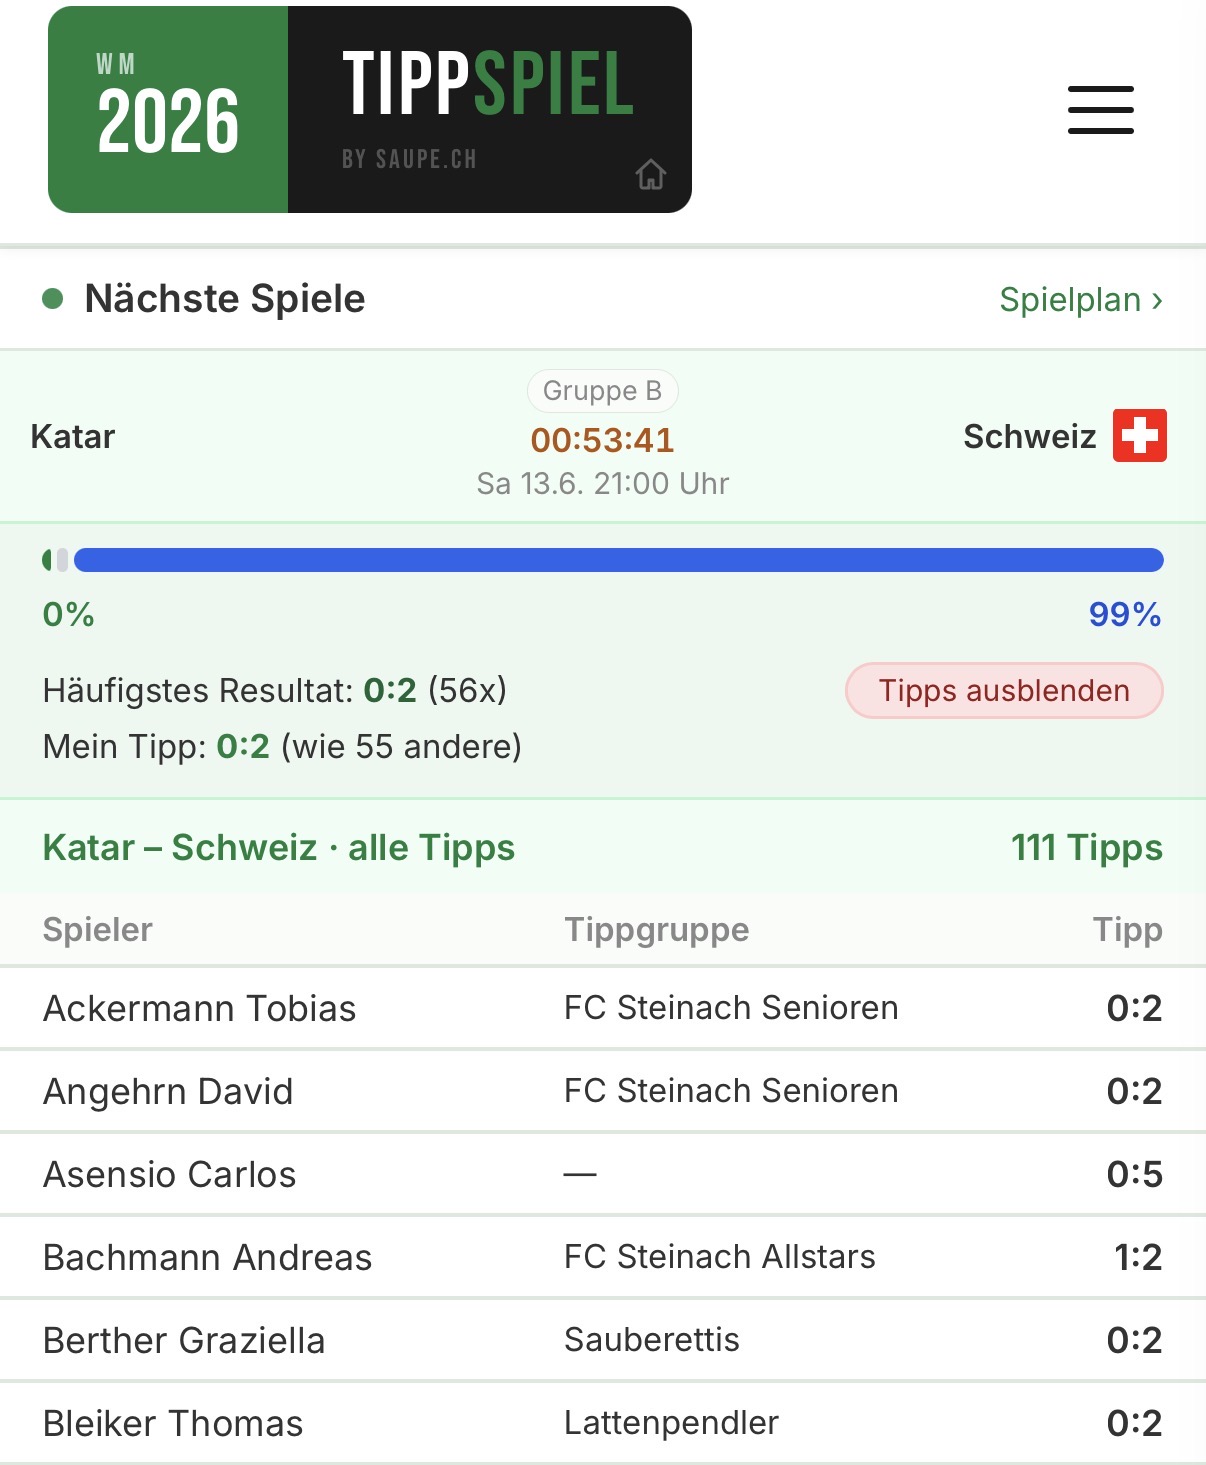The width and height of the screenshot is (1206, 1465).
Task: Sort by Spieler column header
Action: pos(98,929)
